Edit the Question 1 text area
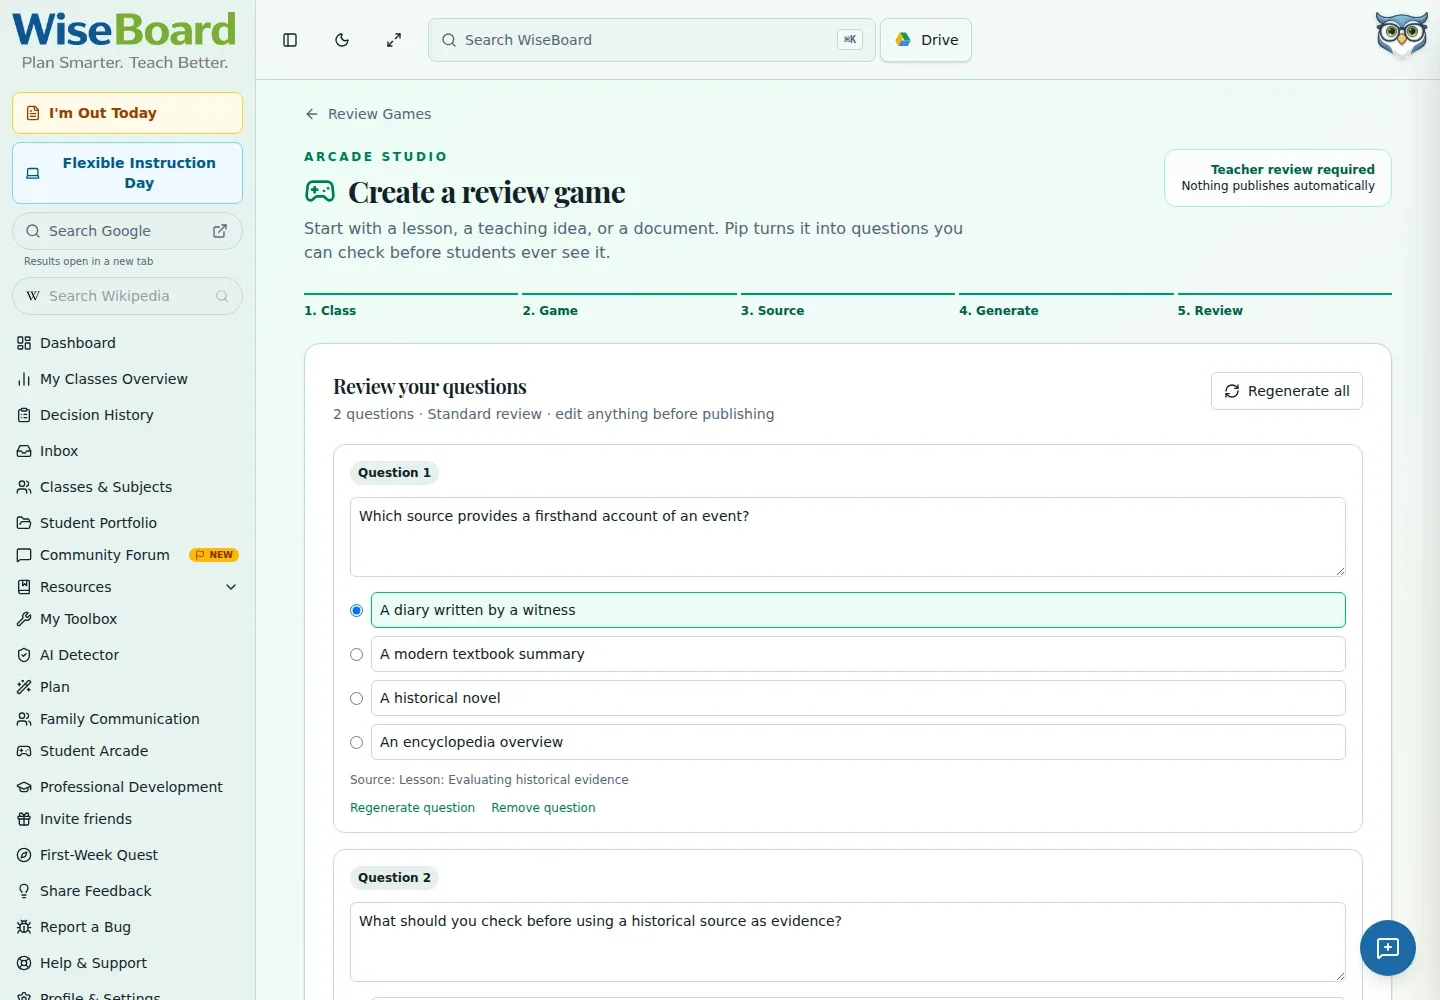 pos(848,537)
